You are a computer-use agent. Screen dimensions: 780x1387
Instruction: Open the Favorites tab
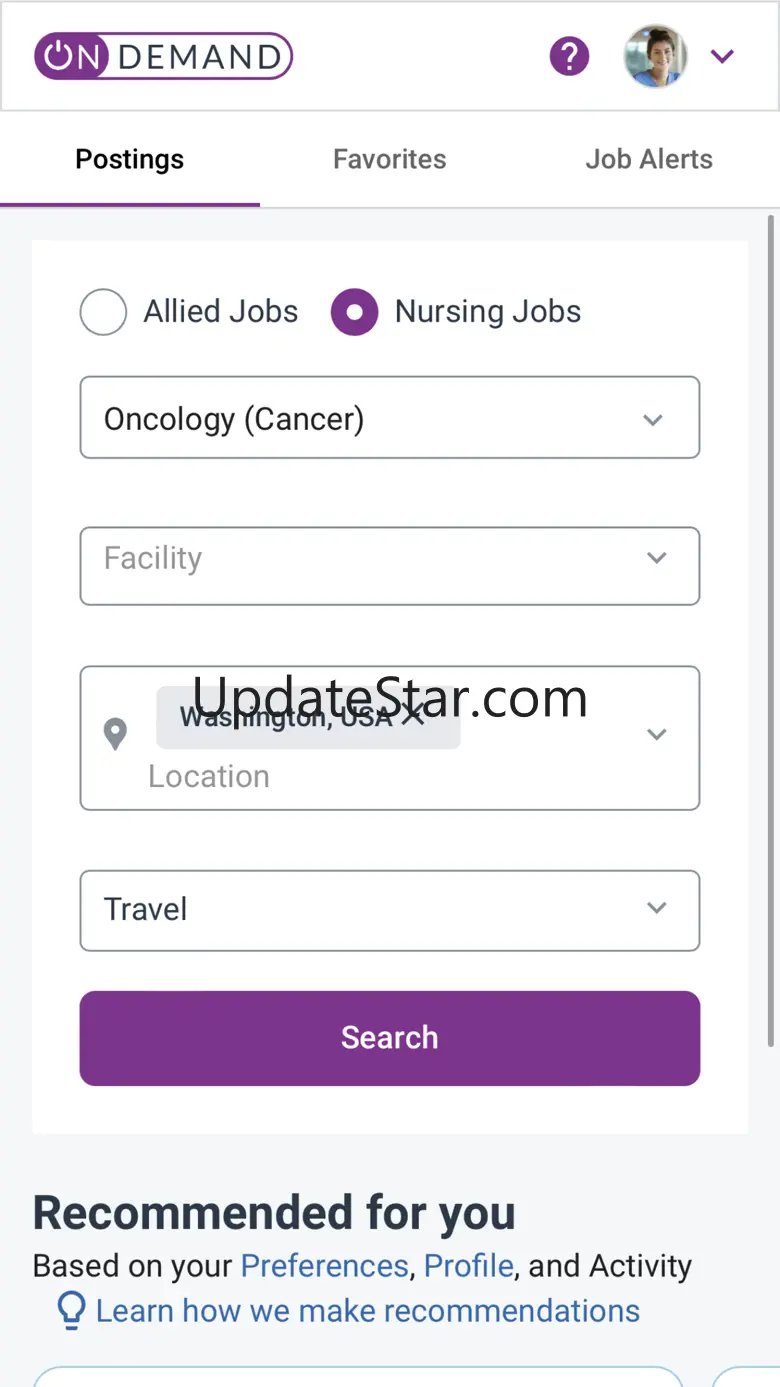coord(389,160)
